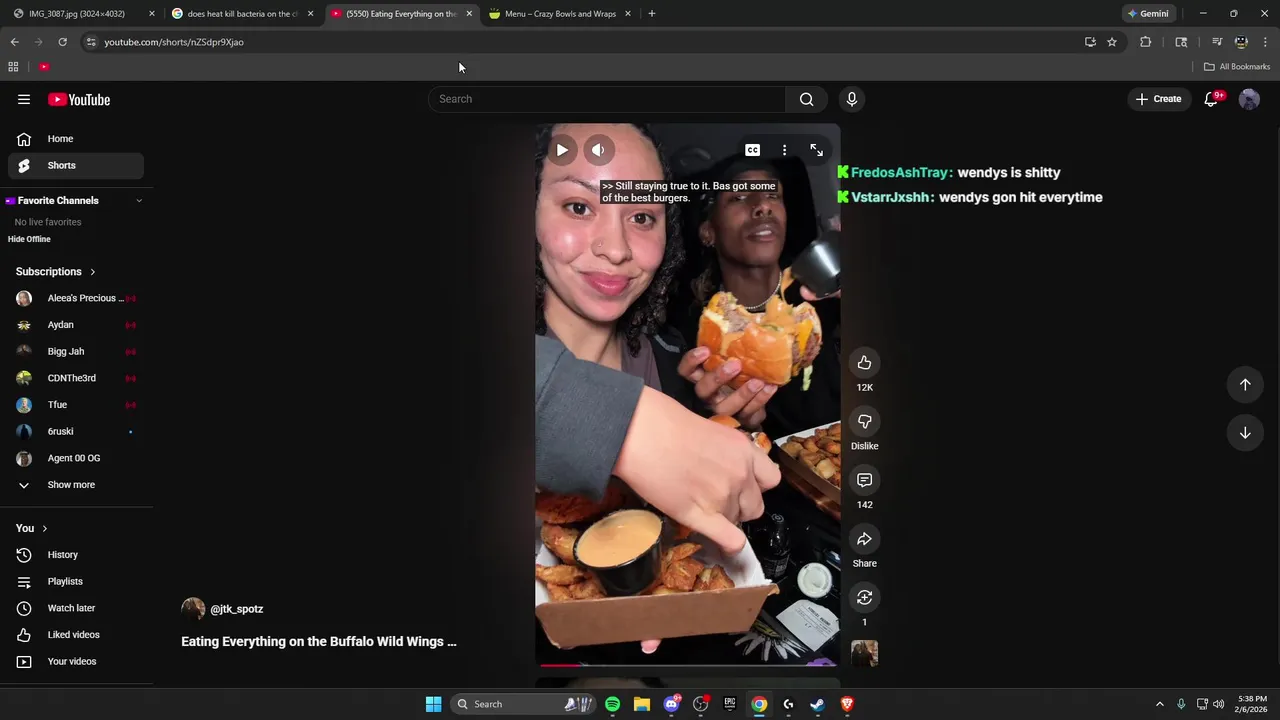1280x720 pixels.
Task: Share this Short
Action: tap(865, 539)
